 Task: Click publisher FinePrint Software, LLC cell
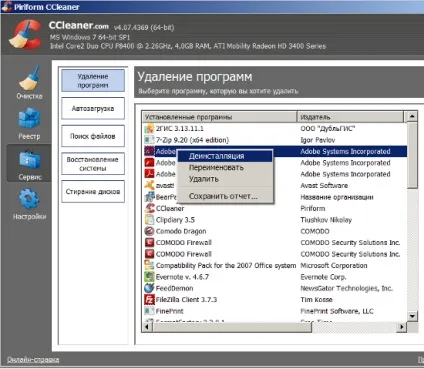337,311
